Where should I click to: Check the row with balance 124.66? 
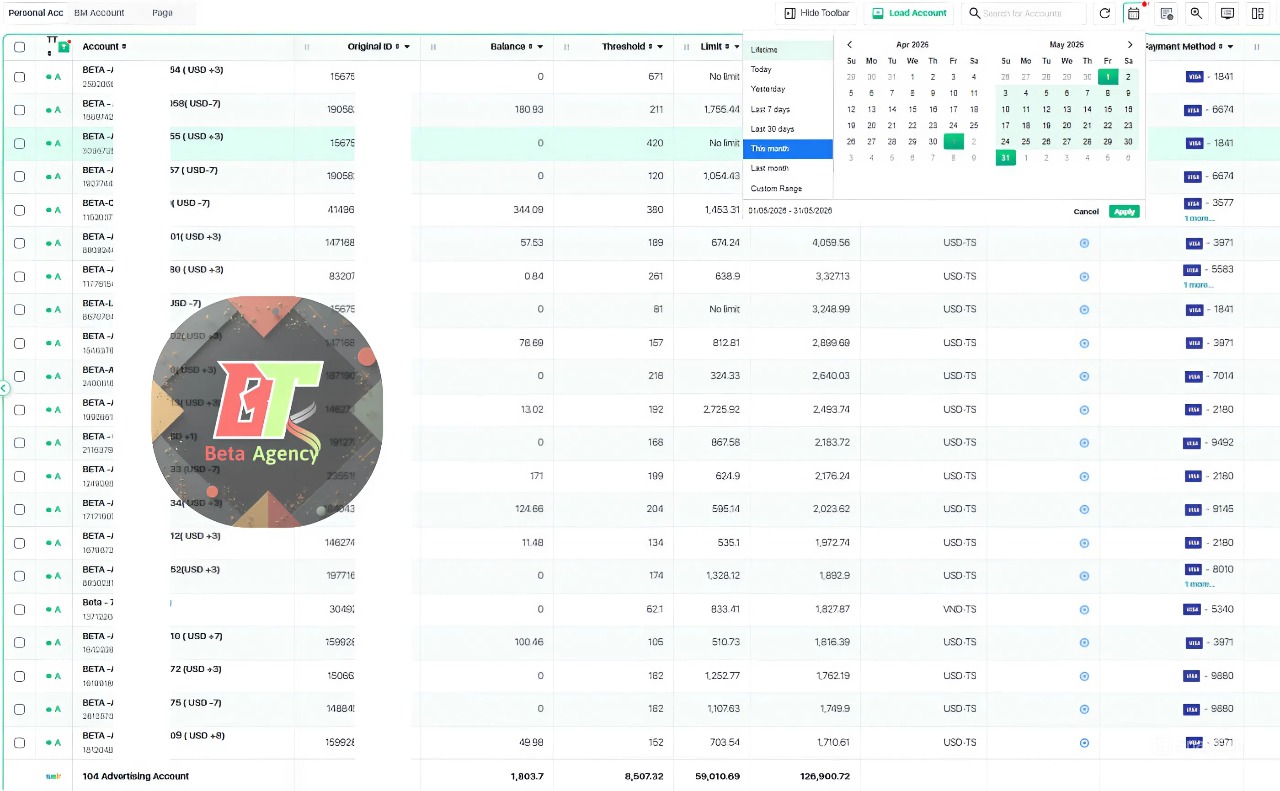tap(19, 509)
